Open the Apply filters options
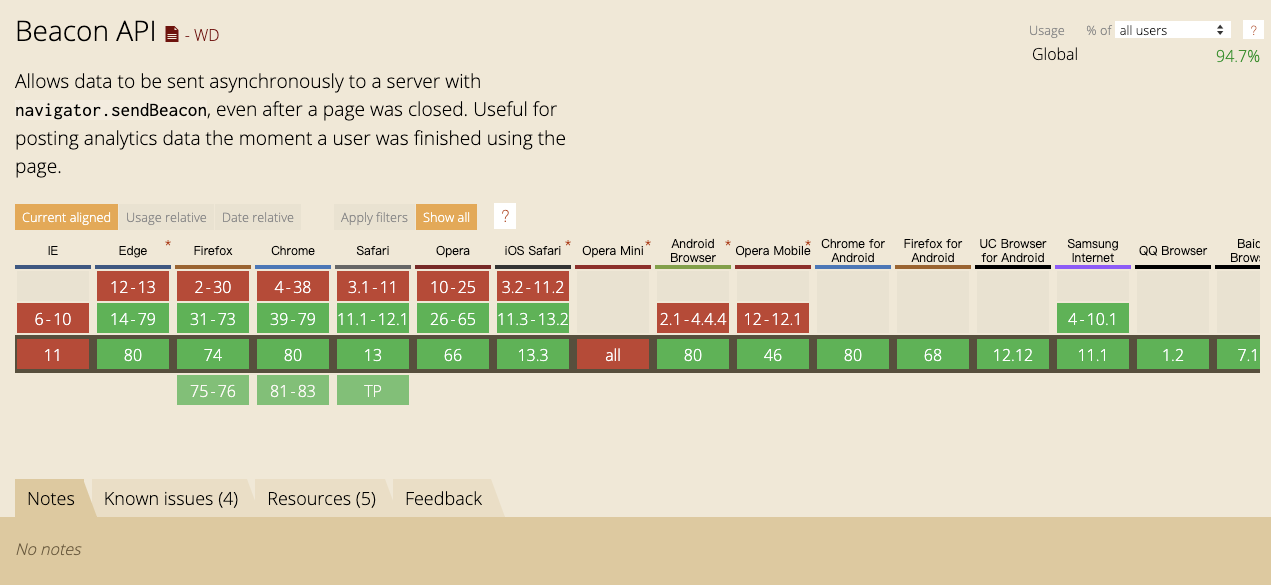 [x=374, y=217]
